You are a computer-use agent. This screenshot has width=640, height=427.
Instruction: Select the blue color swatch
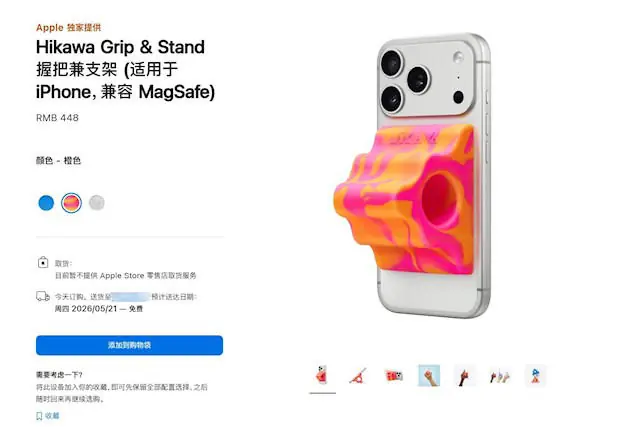coord(46,203)
